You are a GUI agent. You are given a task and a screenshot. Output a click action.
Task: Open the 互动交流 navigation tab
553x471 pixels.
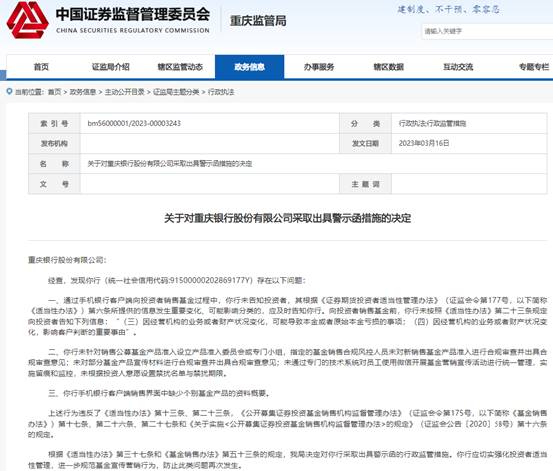pos(458,67)
